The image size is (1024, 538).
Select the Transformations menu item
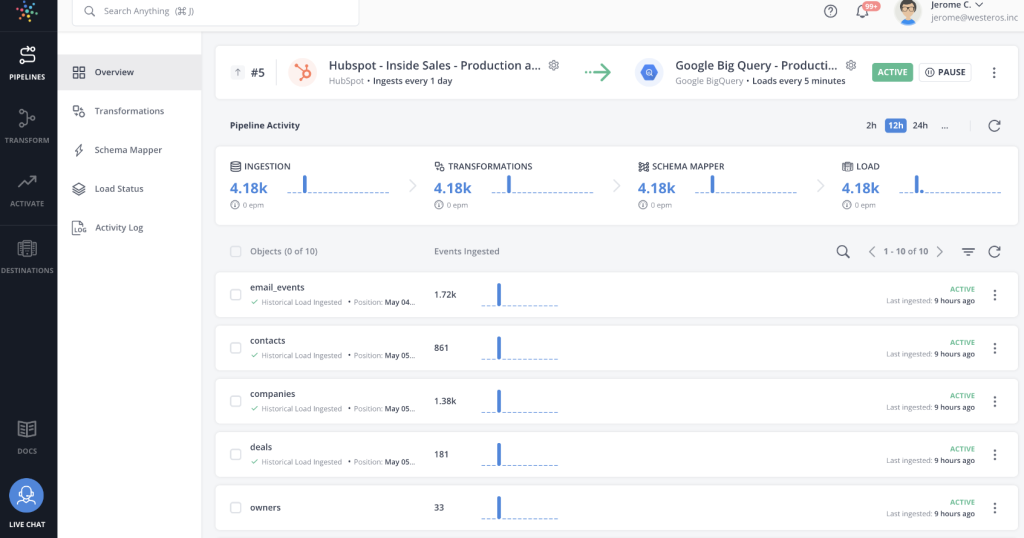tap(129, 111)
